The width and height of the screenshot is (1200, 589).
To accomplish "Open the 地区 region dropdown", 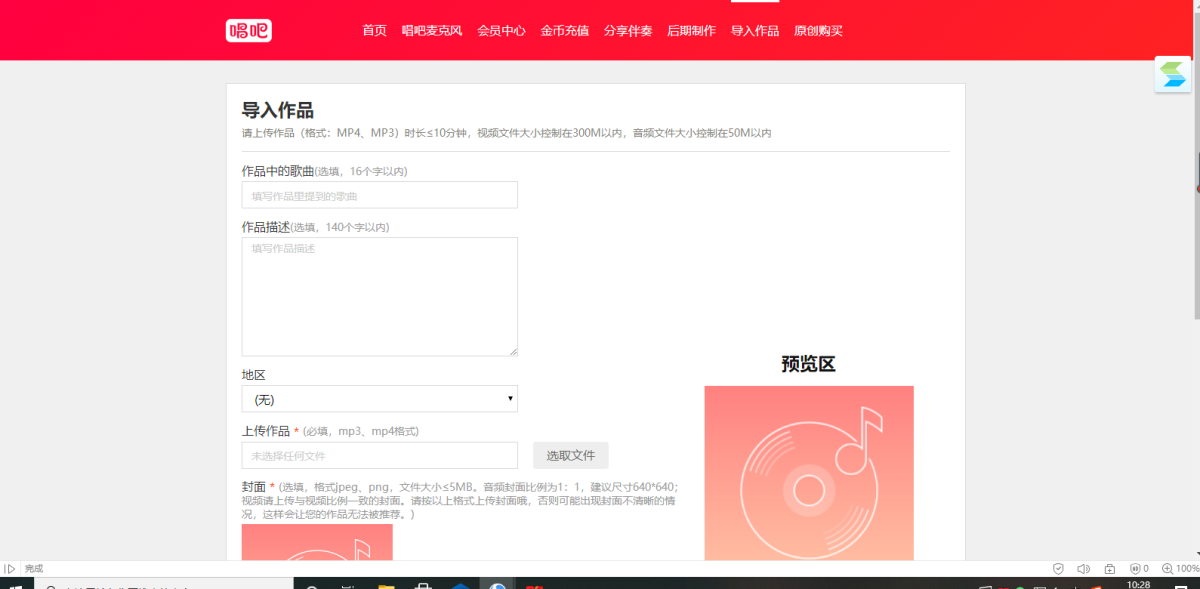I will click(x=379, y=399).
